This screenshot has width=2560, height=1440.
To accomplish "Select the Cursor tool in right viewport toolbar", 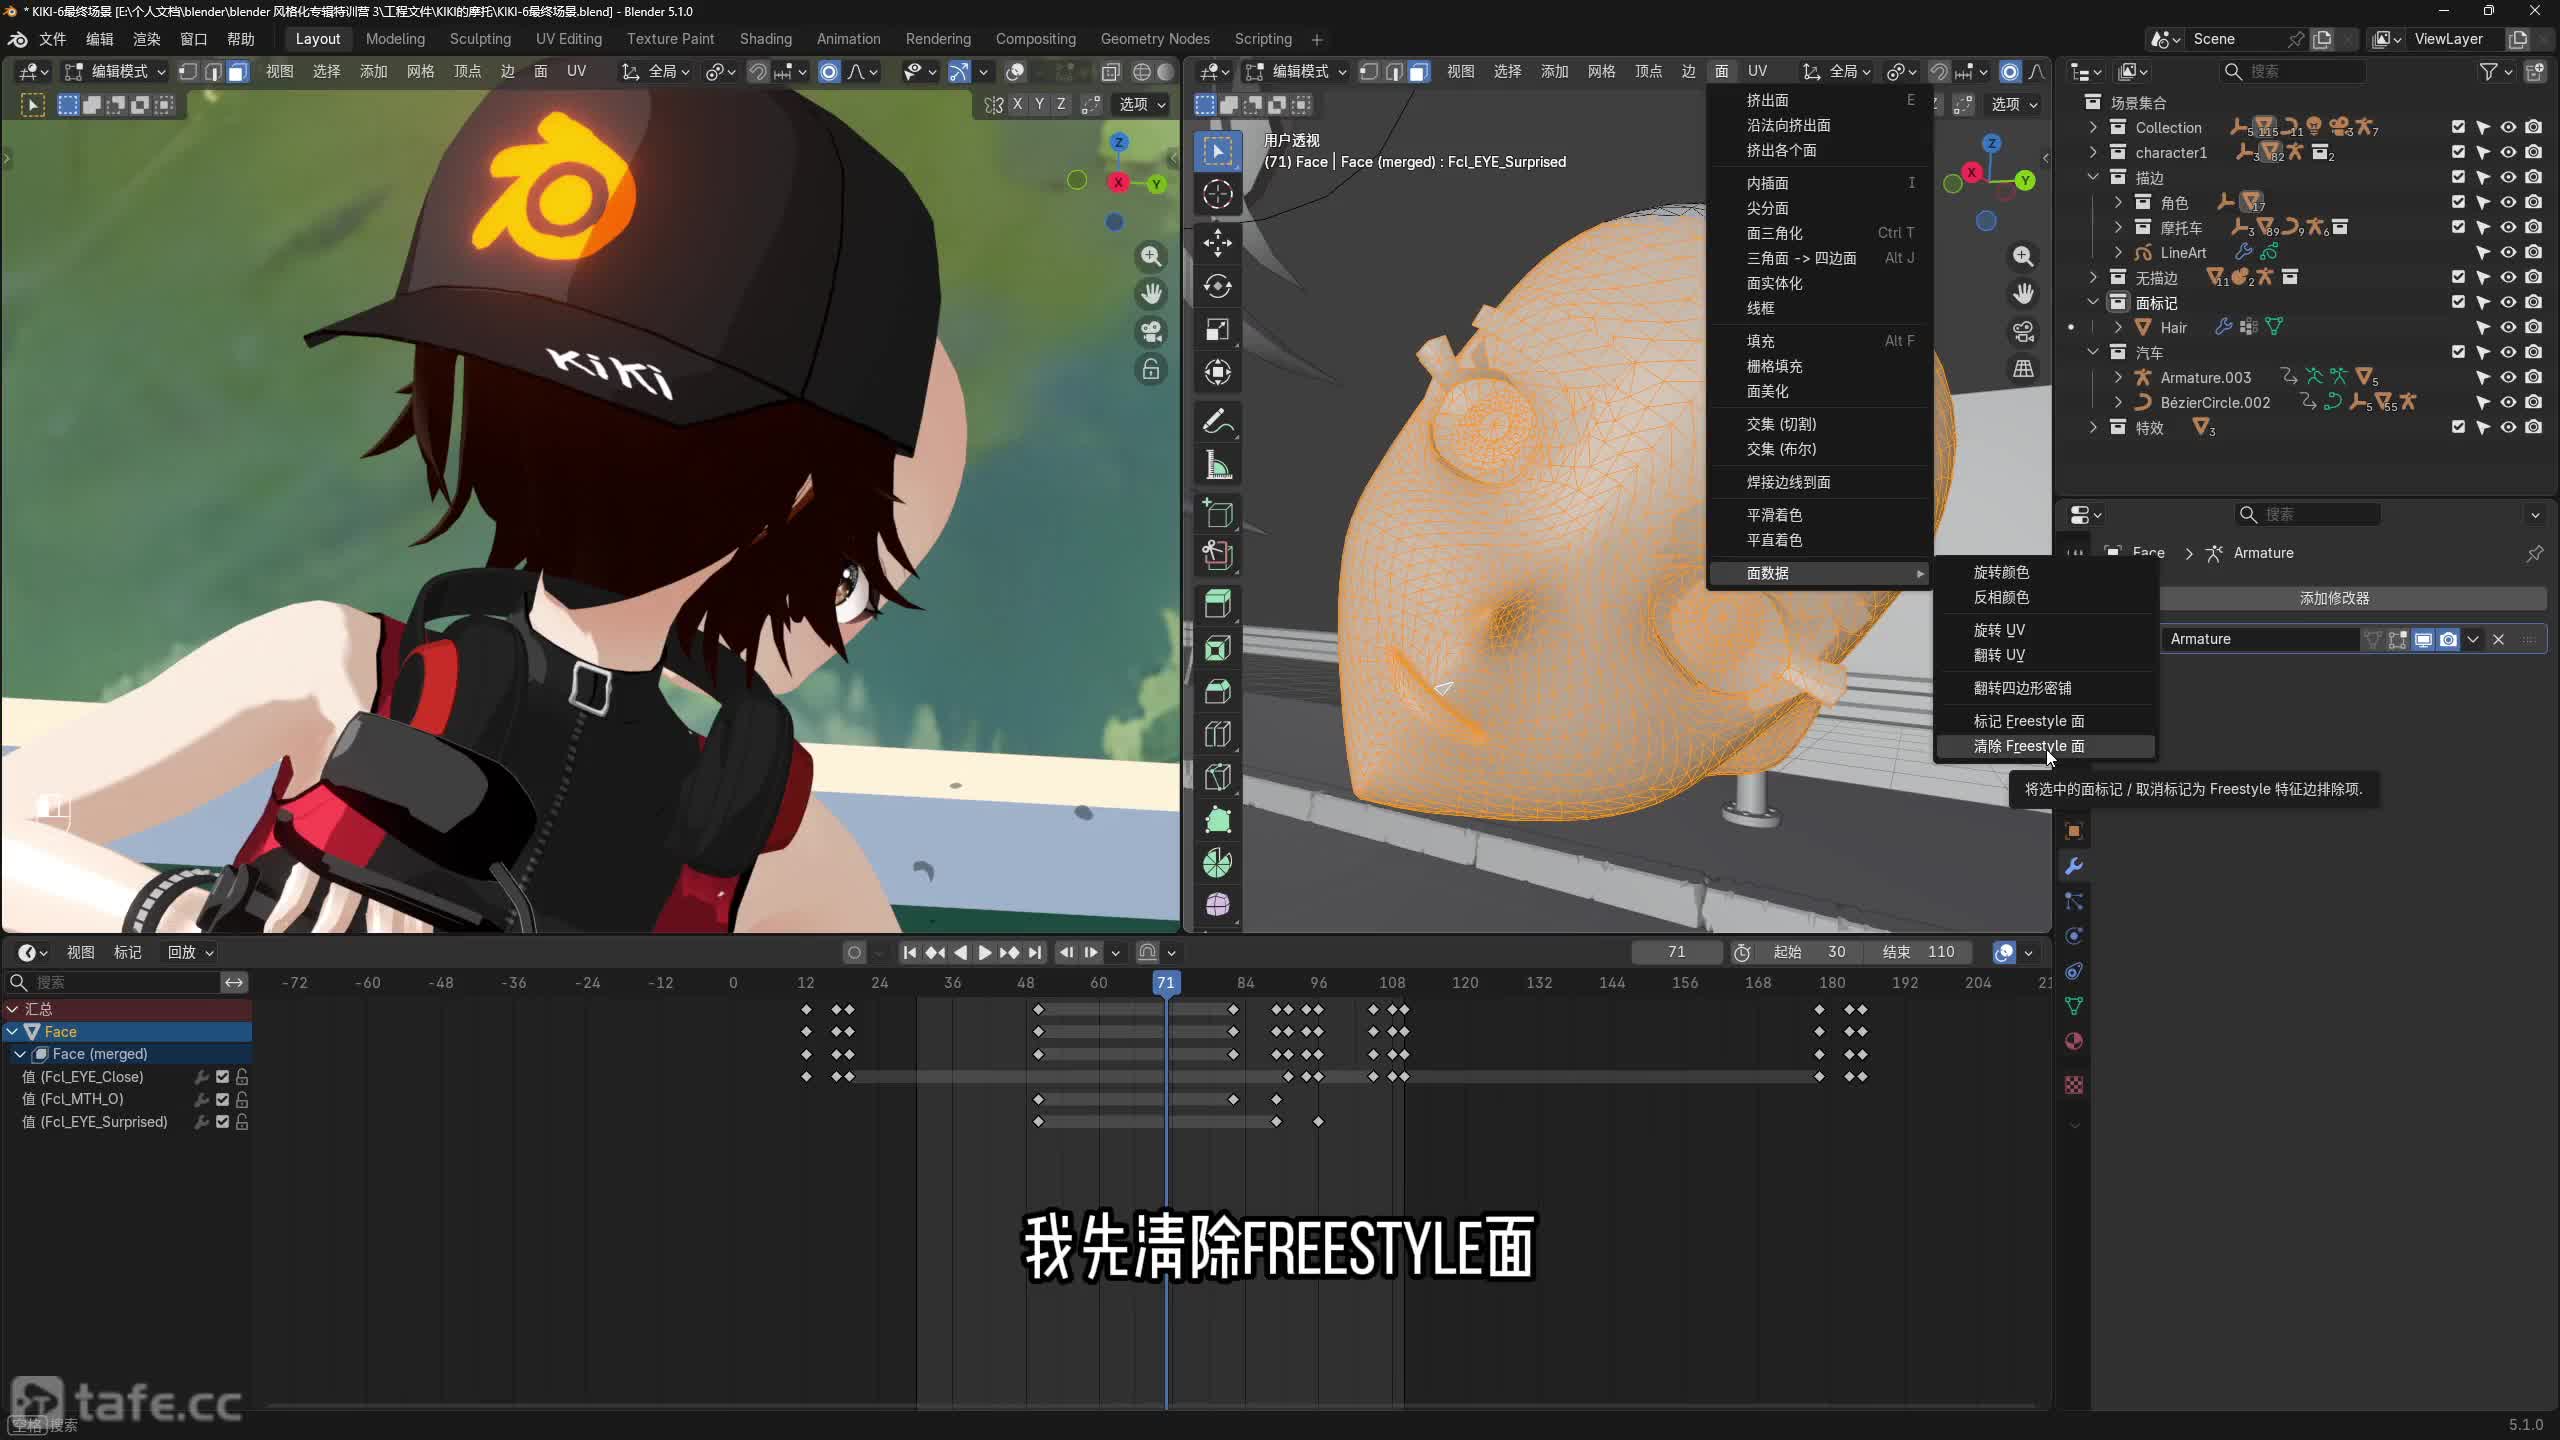I will point(1217,194).
